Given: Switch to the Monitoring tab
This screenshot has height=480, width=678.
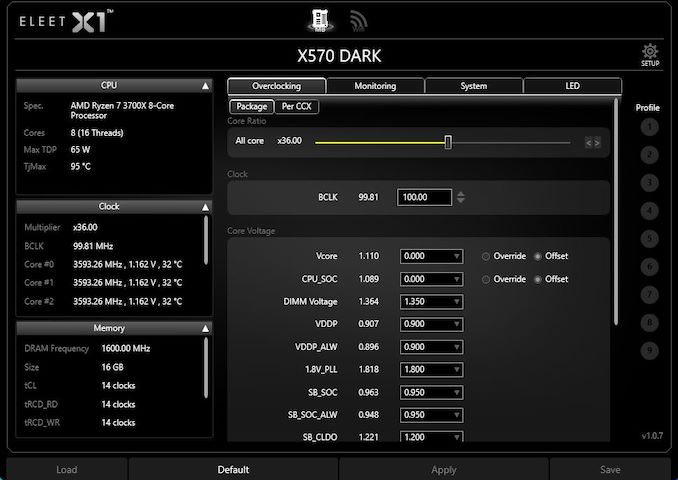Looking at the screenshot, I should pos(375,86).
